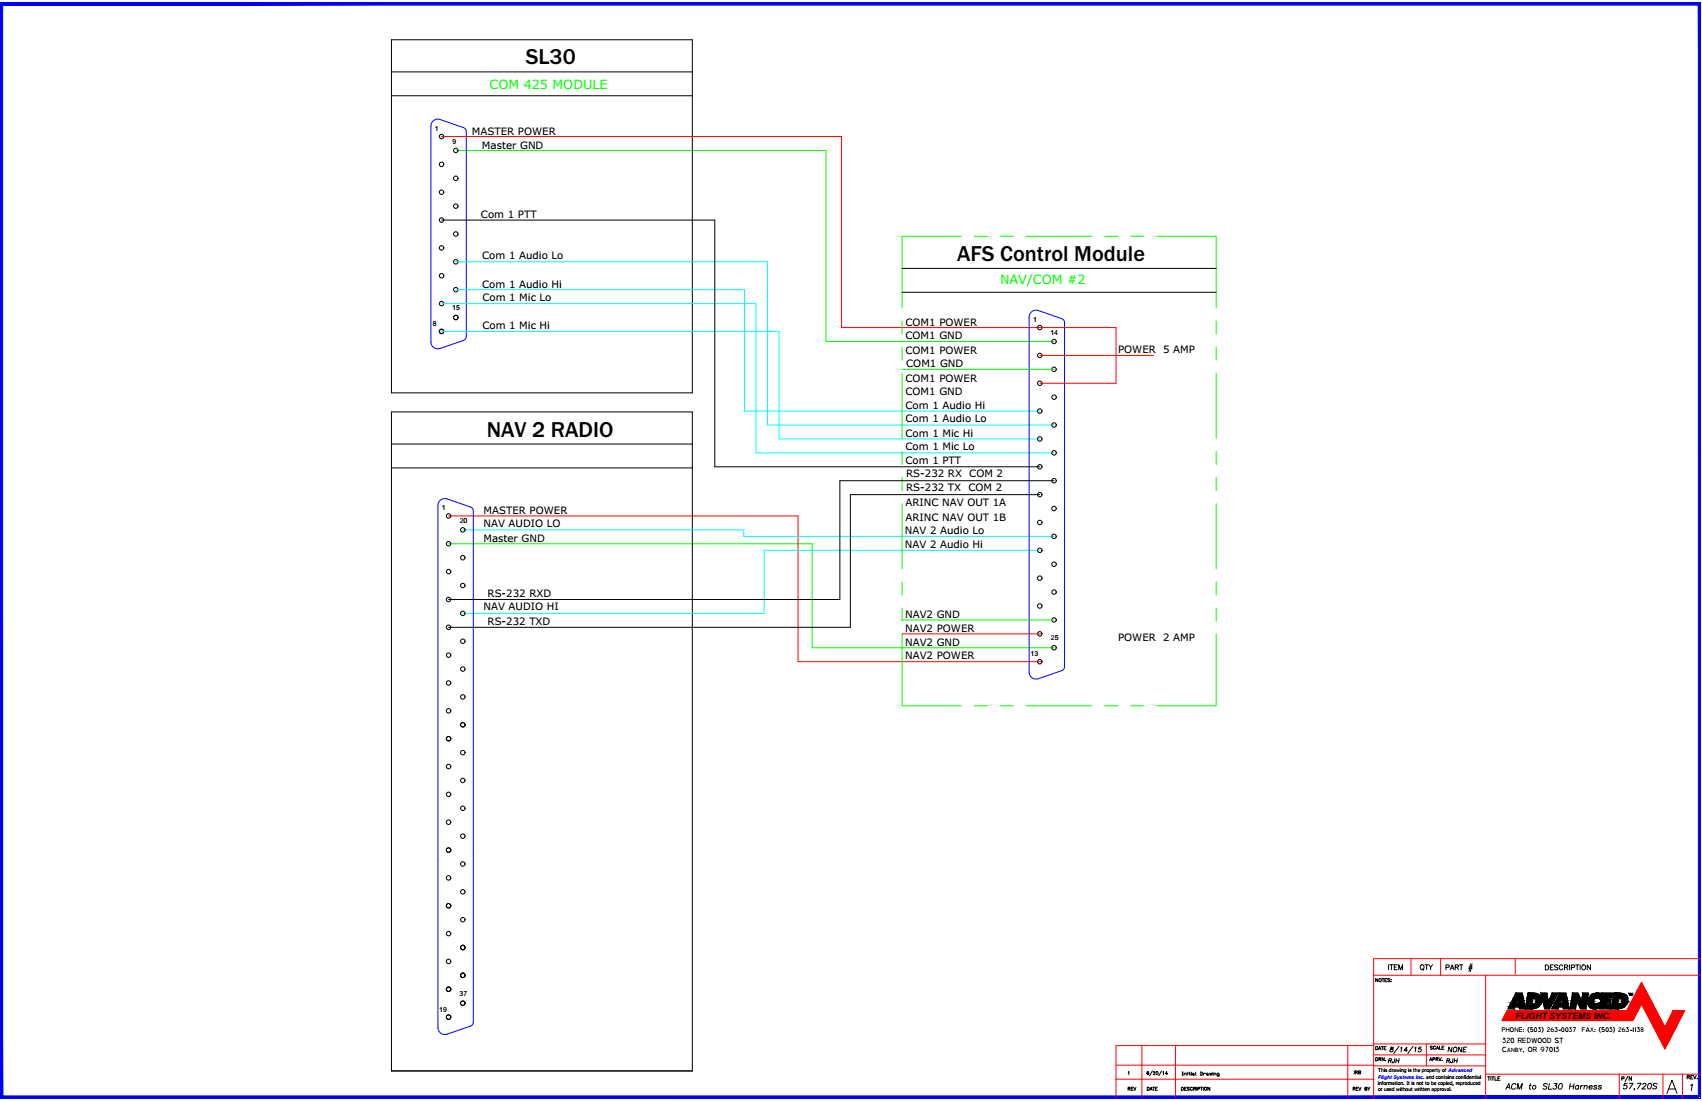Click the 'RS-232 TXD' label
Screen dimensions: 1702x1101
coord(518,621)
